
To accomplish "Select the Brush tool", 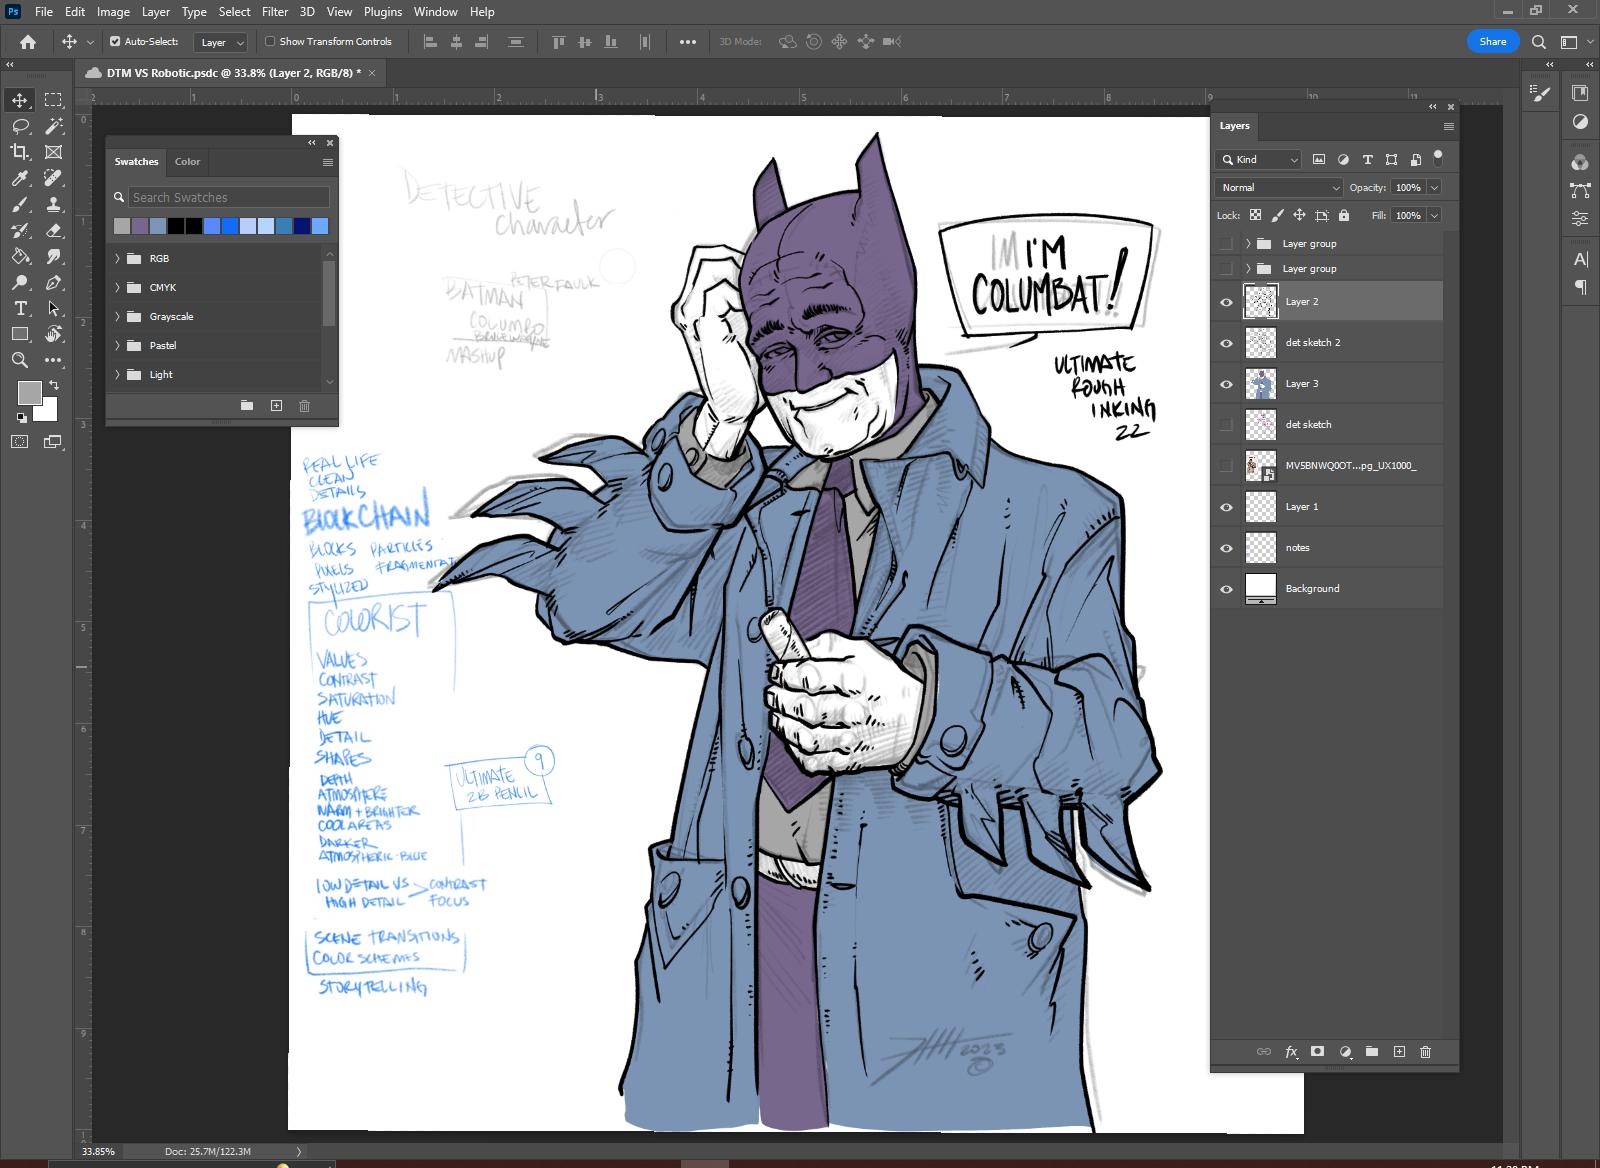I will 20,204.
